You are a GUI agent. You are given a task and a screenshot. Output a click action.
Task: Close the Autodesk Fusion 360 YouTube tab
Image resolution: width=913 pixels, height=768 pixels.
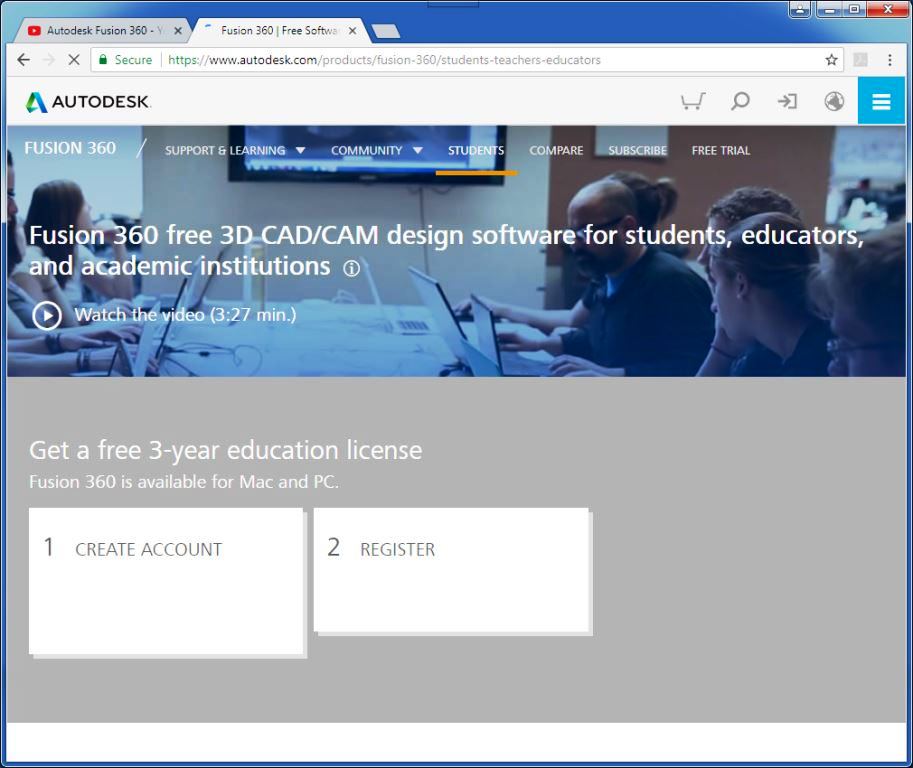tap(178, 31)
